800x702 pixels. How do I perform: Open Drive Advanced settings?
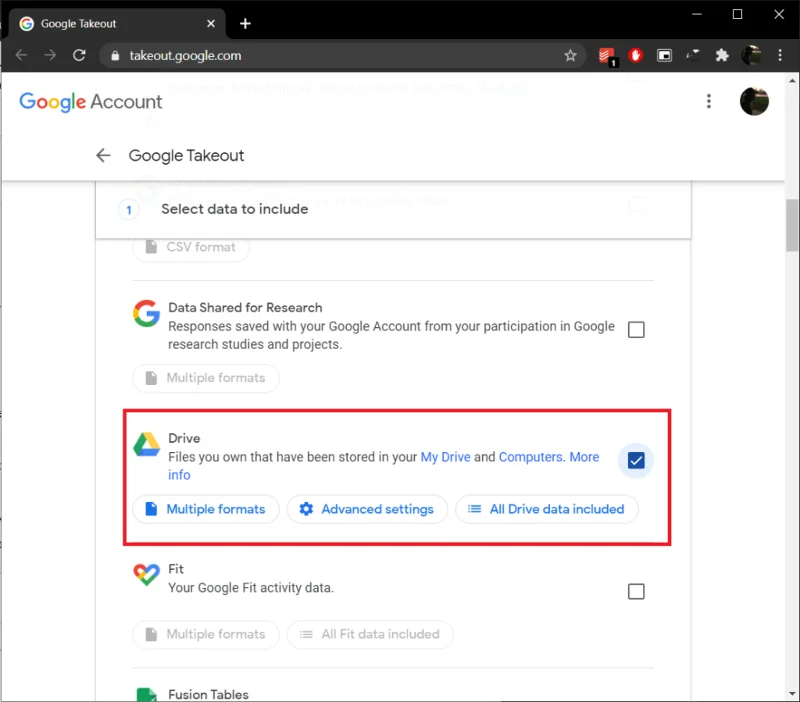point(367,509)
